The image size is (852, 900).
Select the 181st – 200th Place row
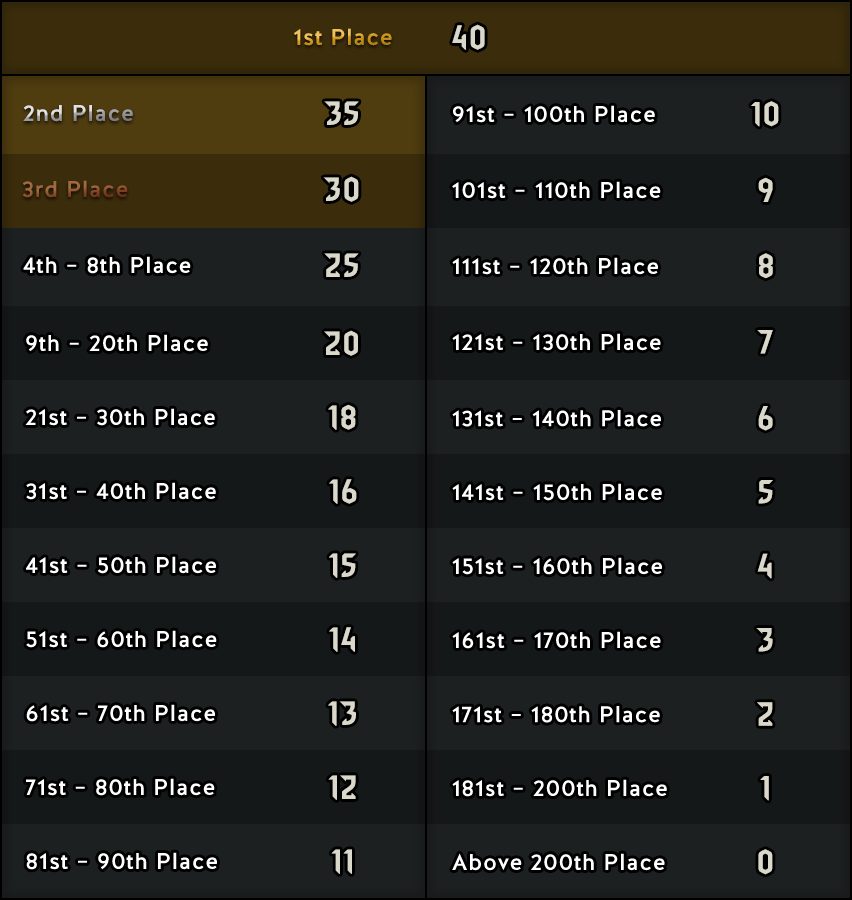(638, 787)
